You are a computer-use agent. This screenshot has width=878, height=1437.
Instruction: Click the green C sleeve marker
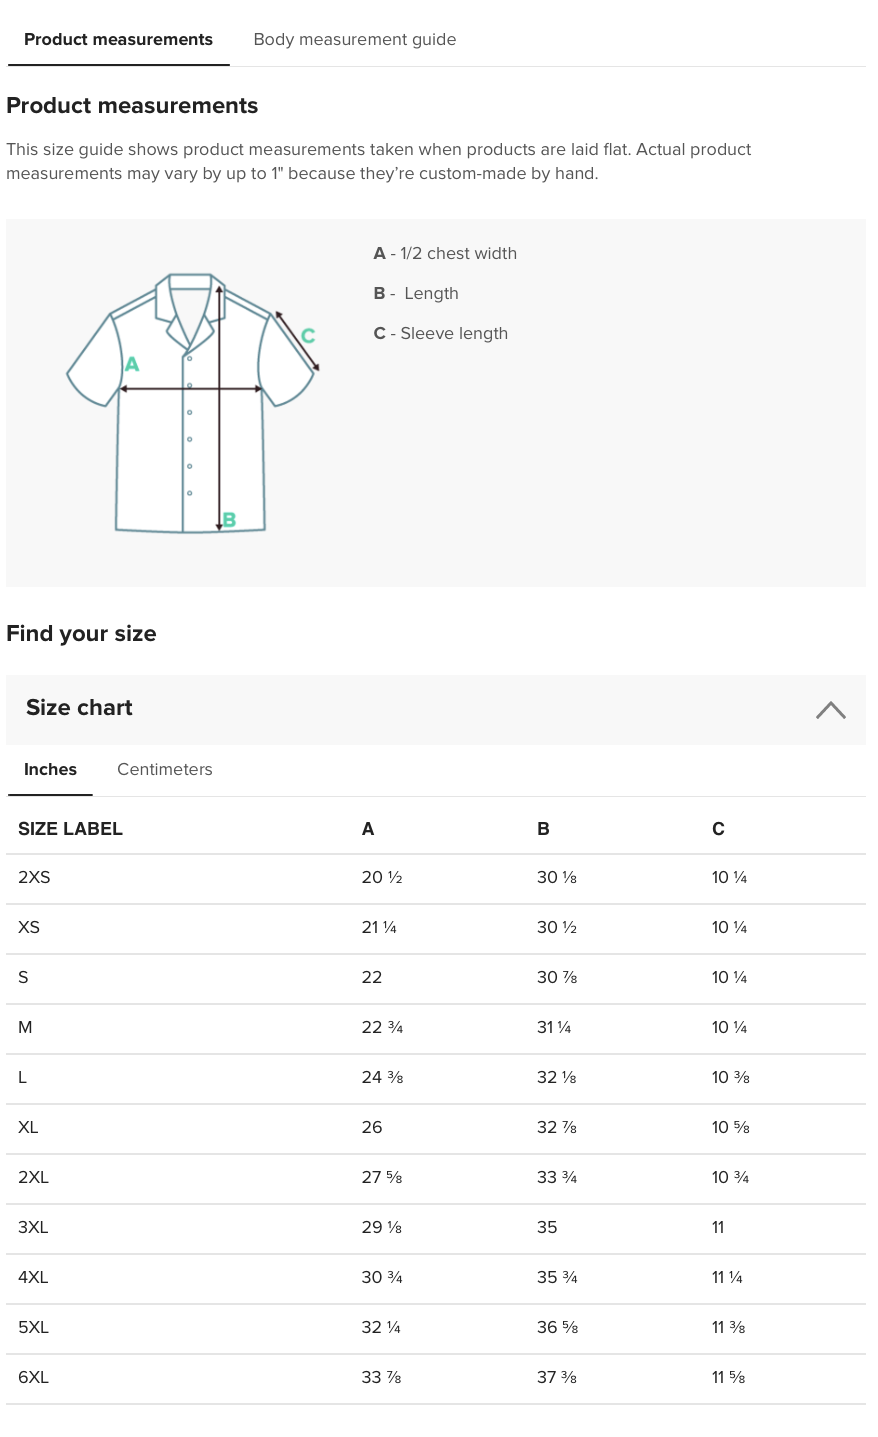pyautogui.click(x=308, y=336)
